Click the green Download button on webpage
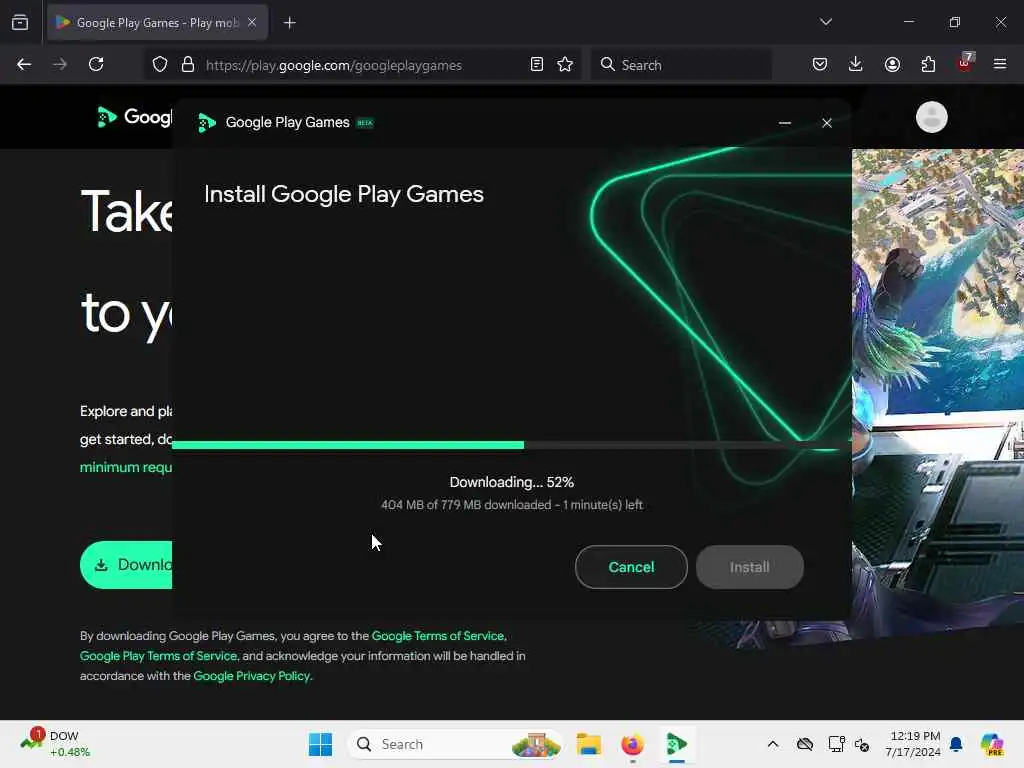 (126, 565)
